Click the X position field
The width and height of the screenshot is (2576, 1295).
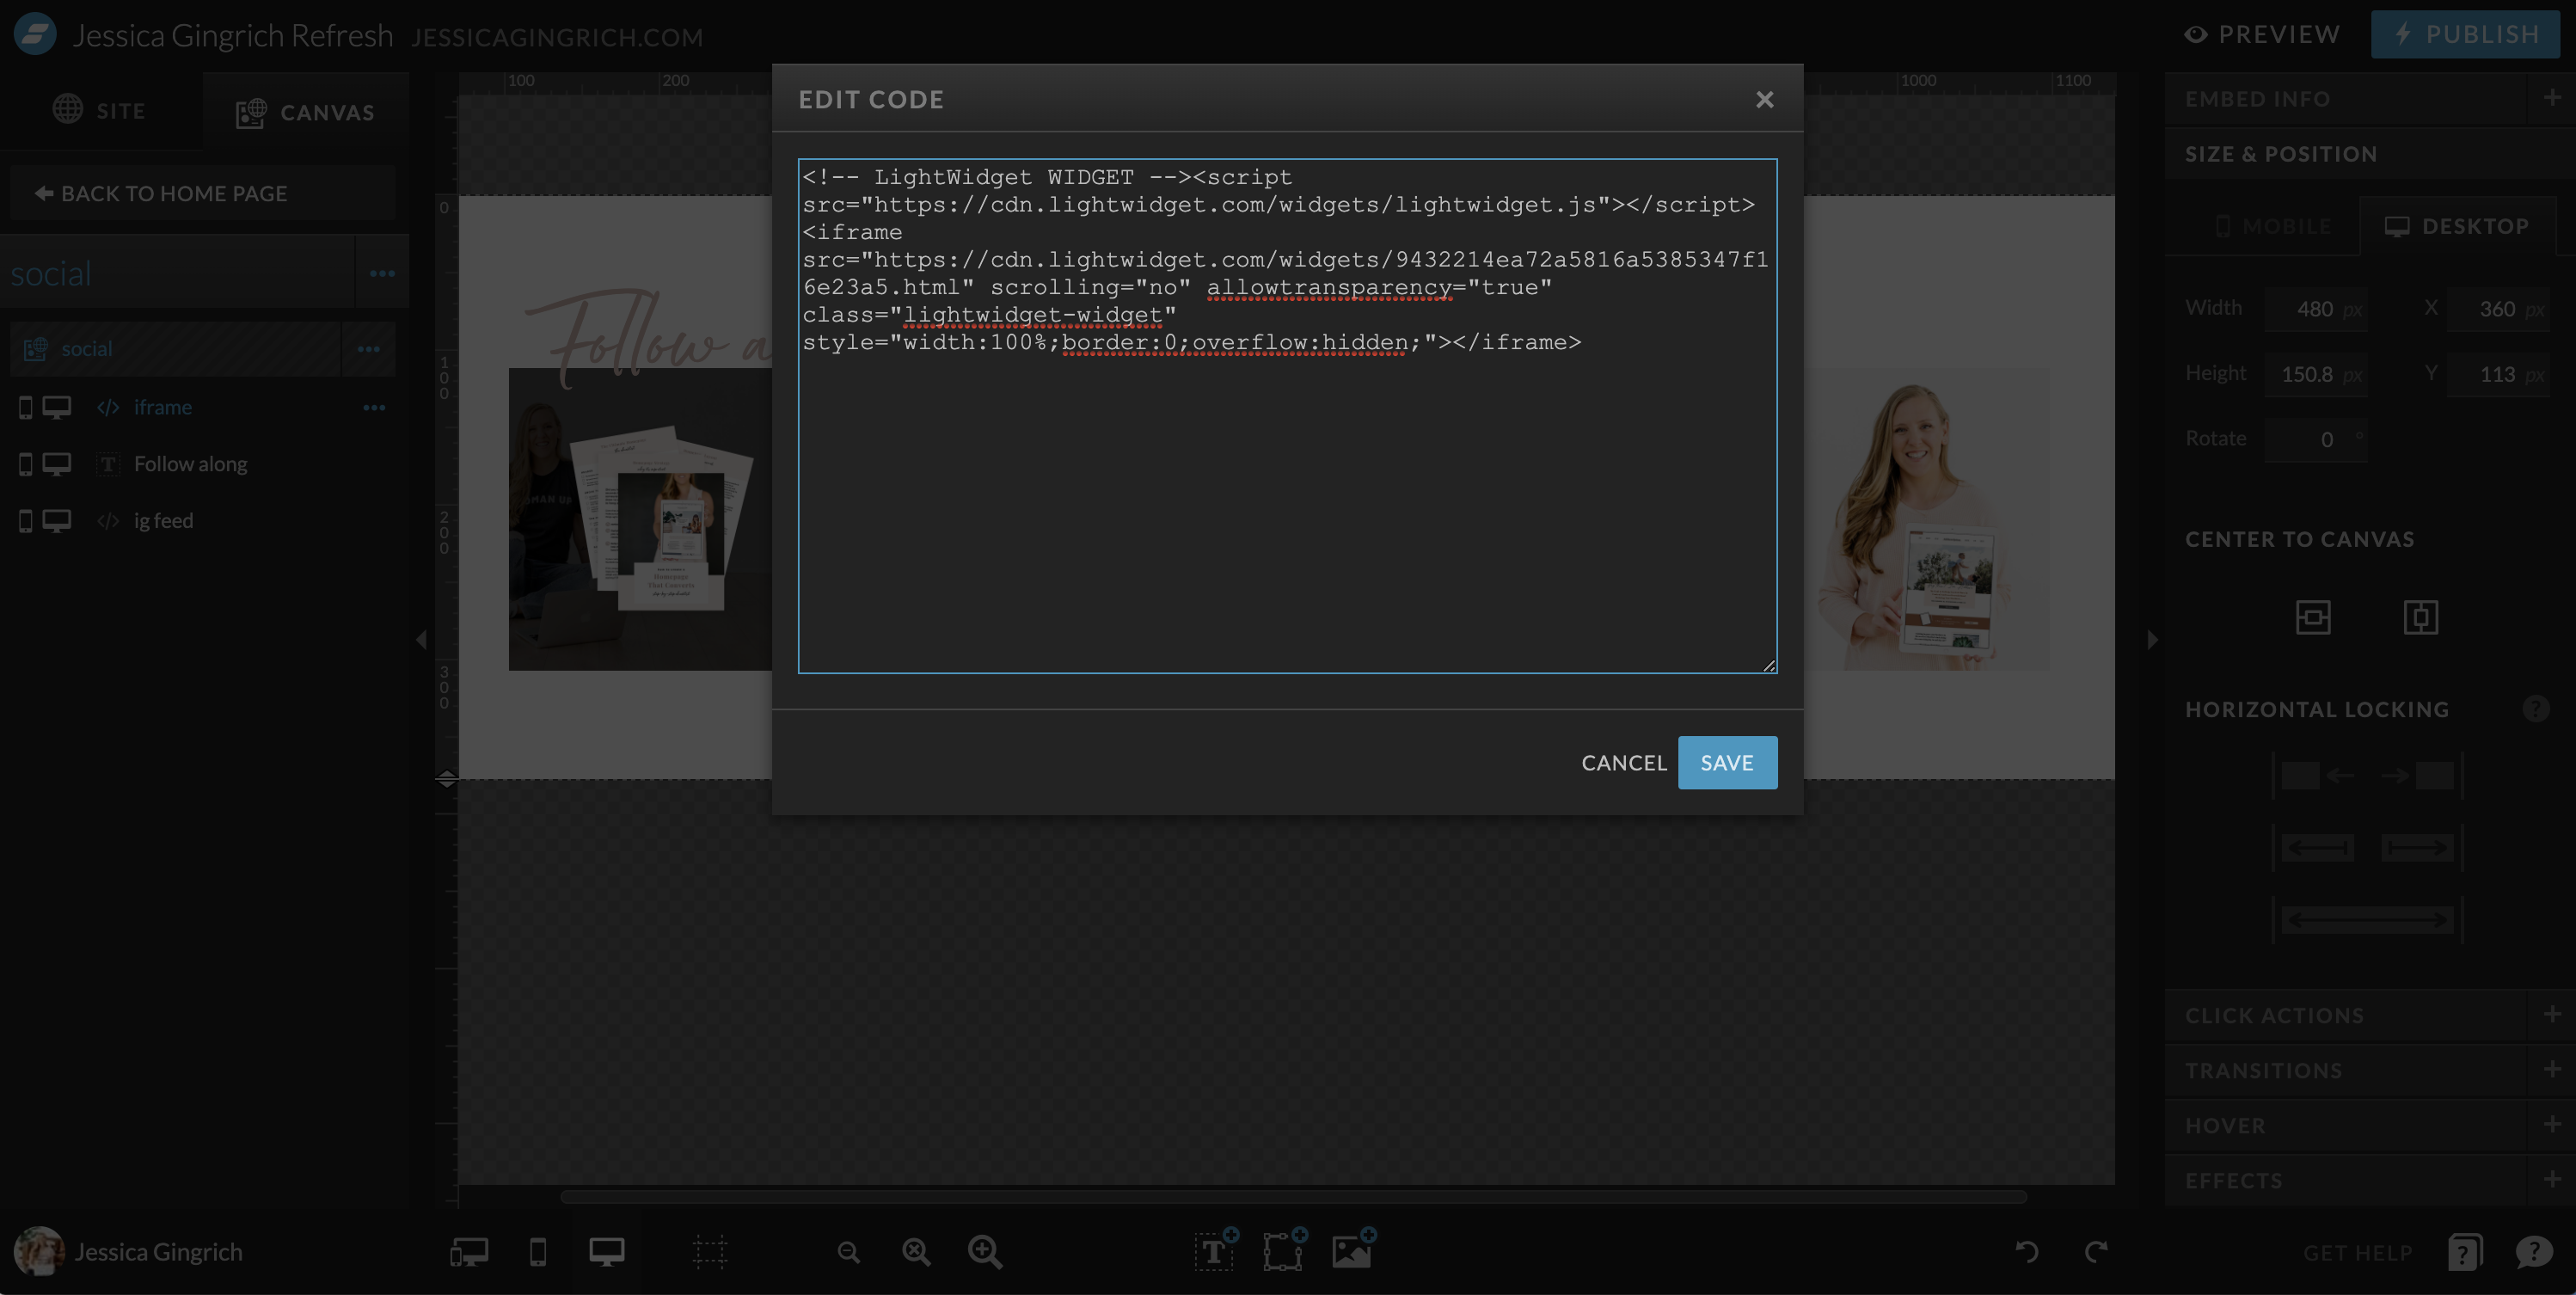point(2497,309)
